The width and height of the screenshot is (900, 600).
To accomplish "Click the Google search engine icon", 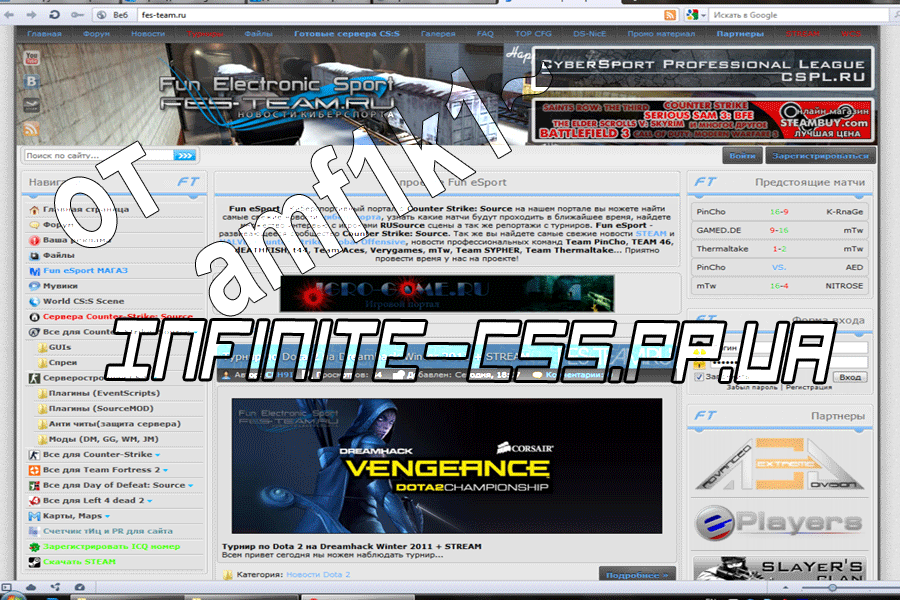I will 692,15.
